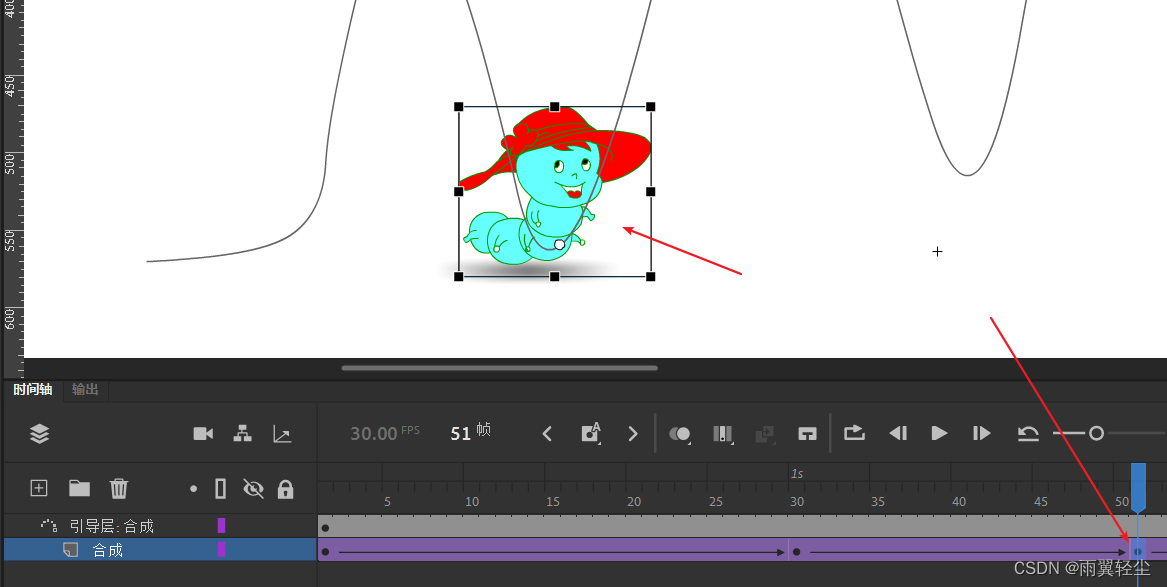Click the 合成 layer type icon
1167x587 pixels.
tap(71, 550)
